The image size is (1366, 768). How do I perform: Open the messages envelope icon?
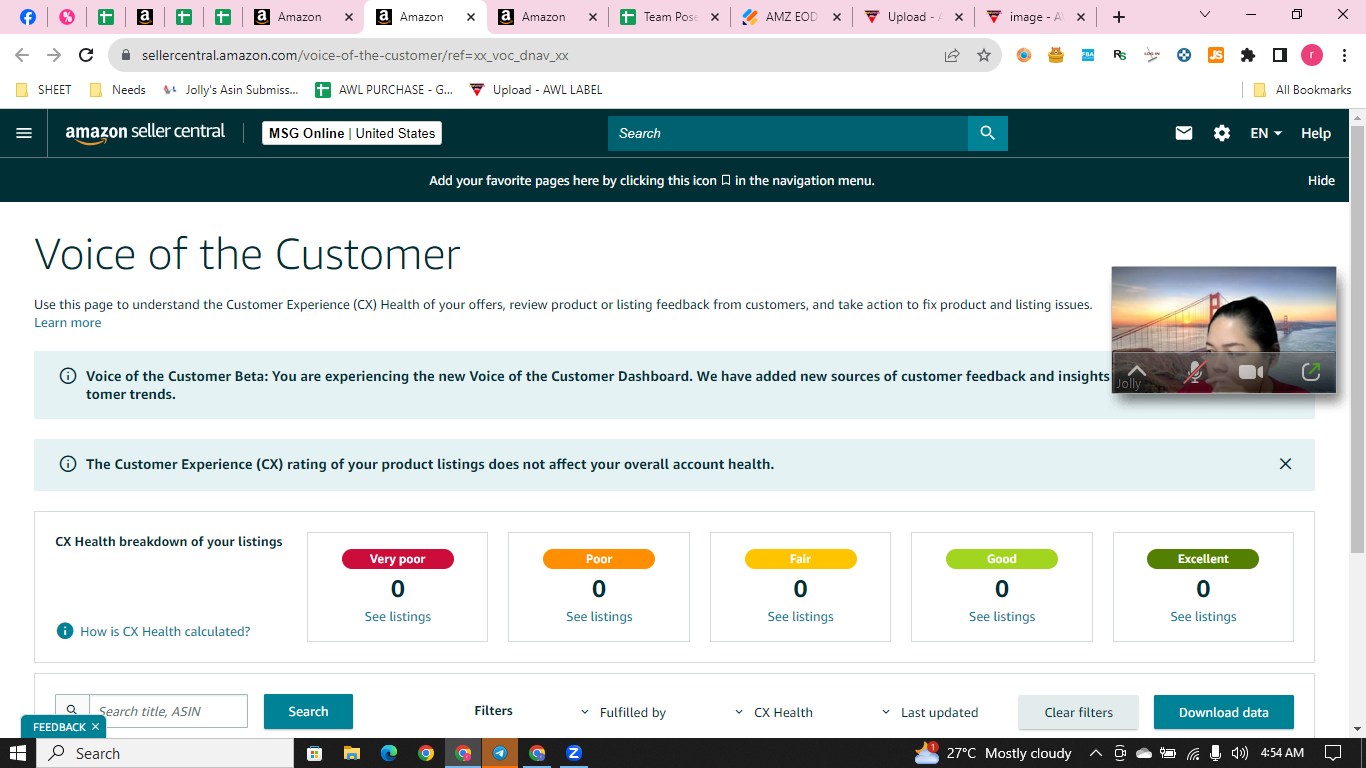[1184, 133]
